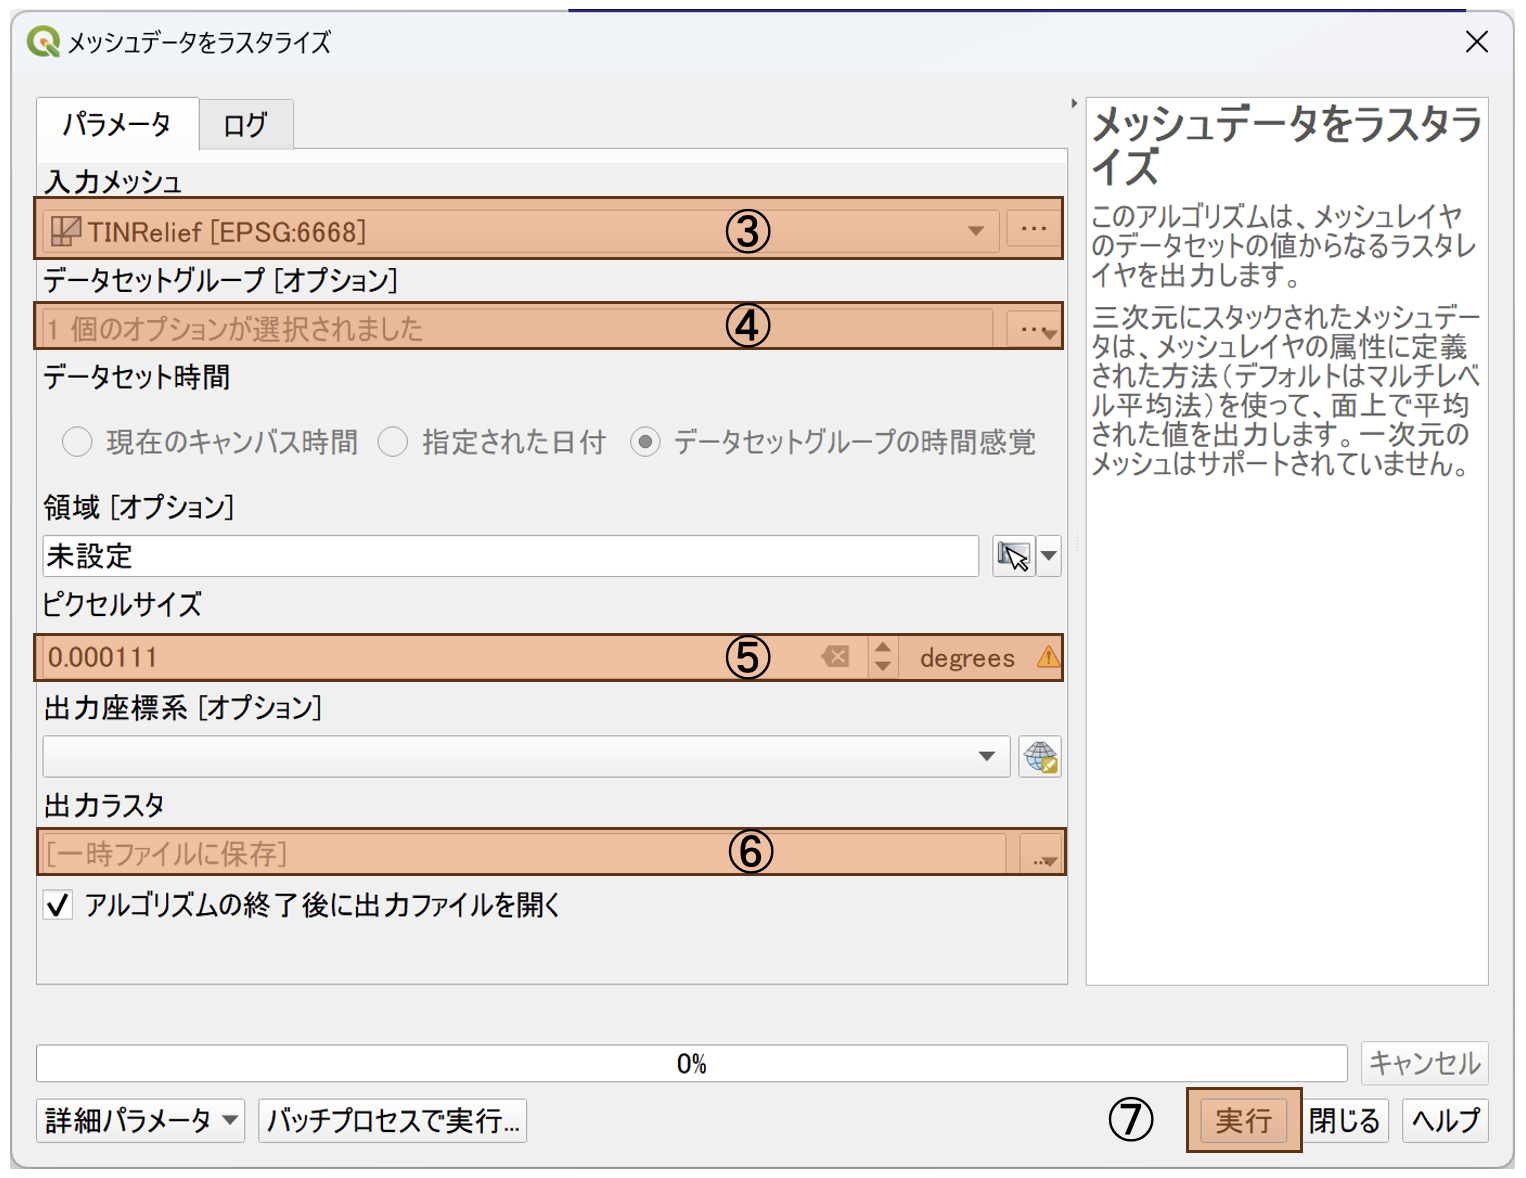This screenshot has width=1526, height=1178.
Task: Click the 'degrees' unit label
Action: tap(967, 658)
